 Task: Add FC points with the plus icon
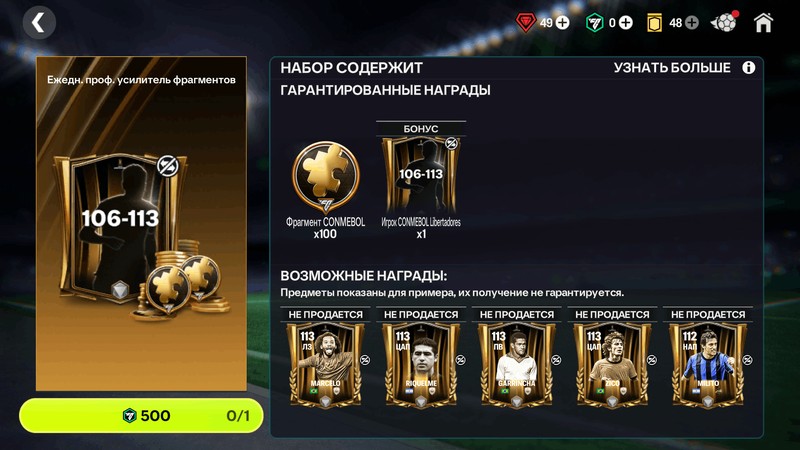click(x=626, y=23)
